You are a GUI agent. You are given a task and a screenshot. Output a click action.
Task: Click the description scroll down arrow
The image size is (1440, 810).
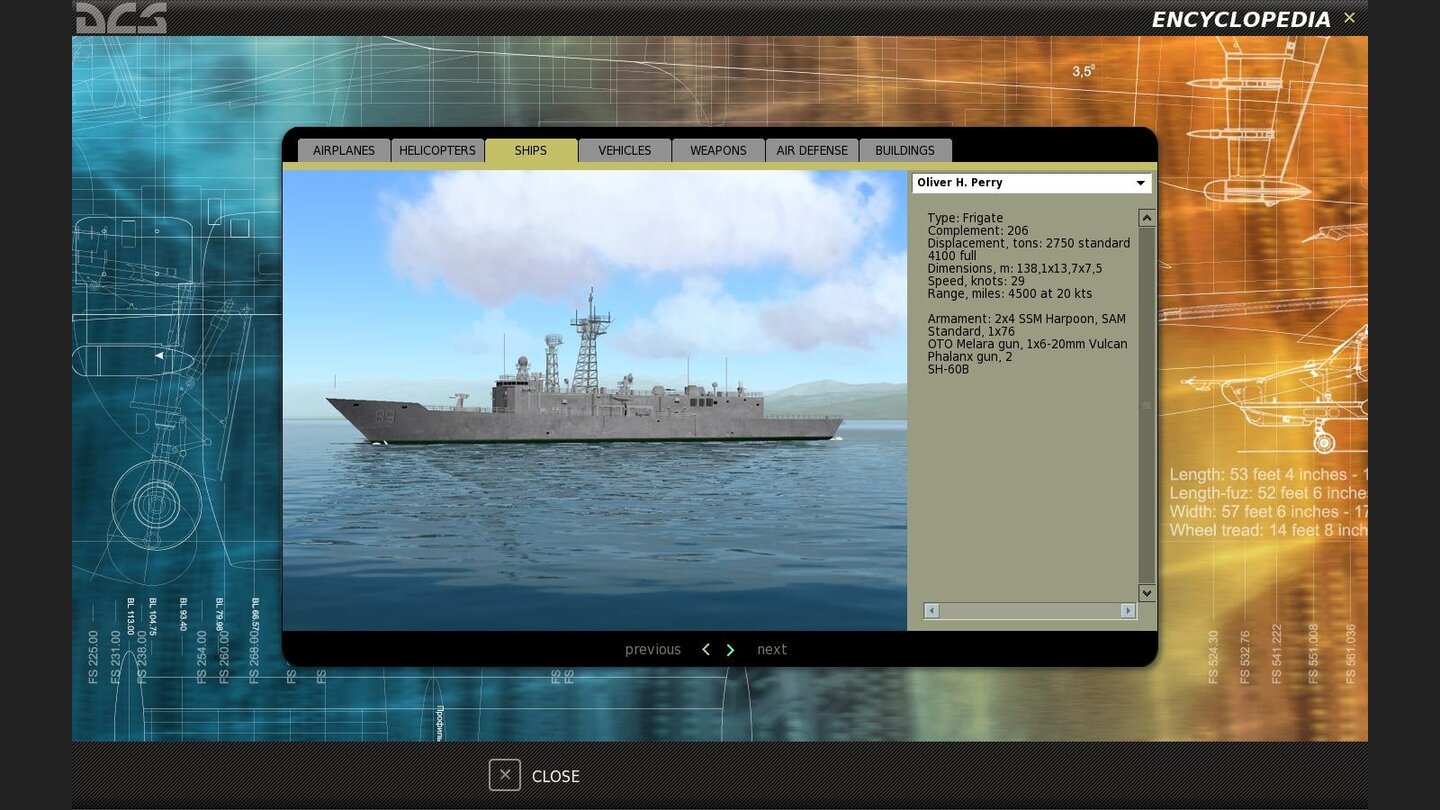coord(1147,593)
